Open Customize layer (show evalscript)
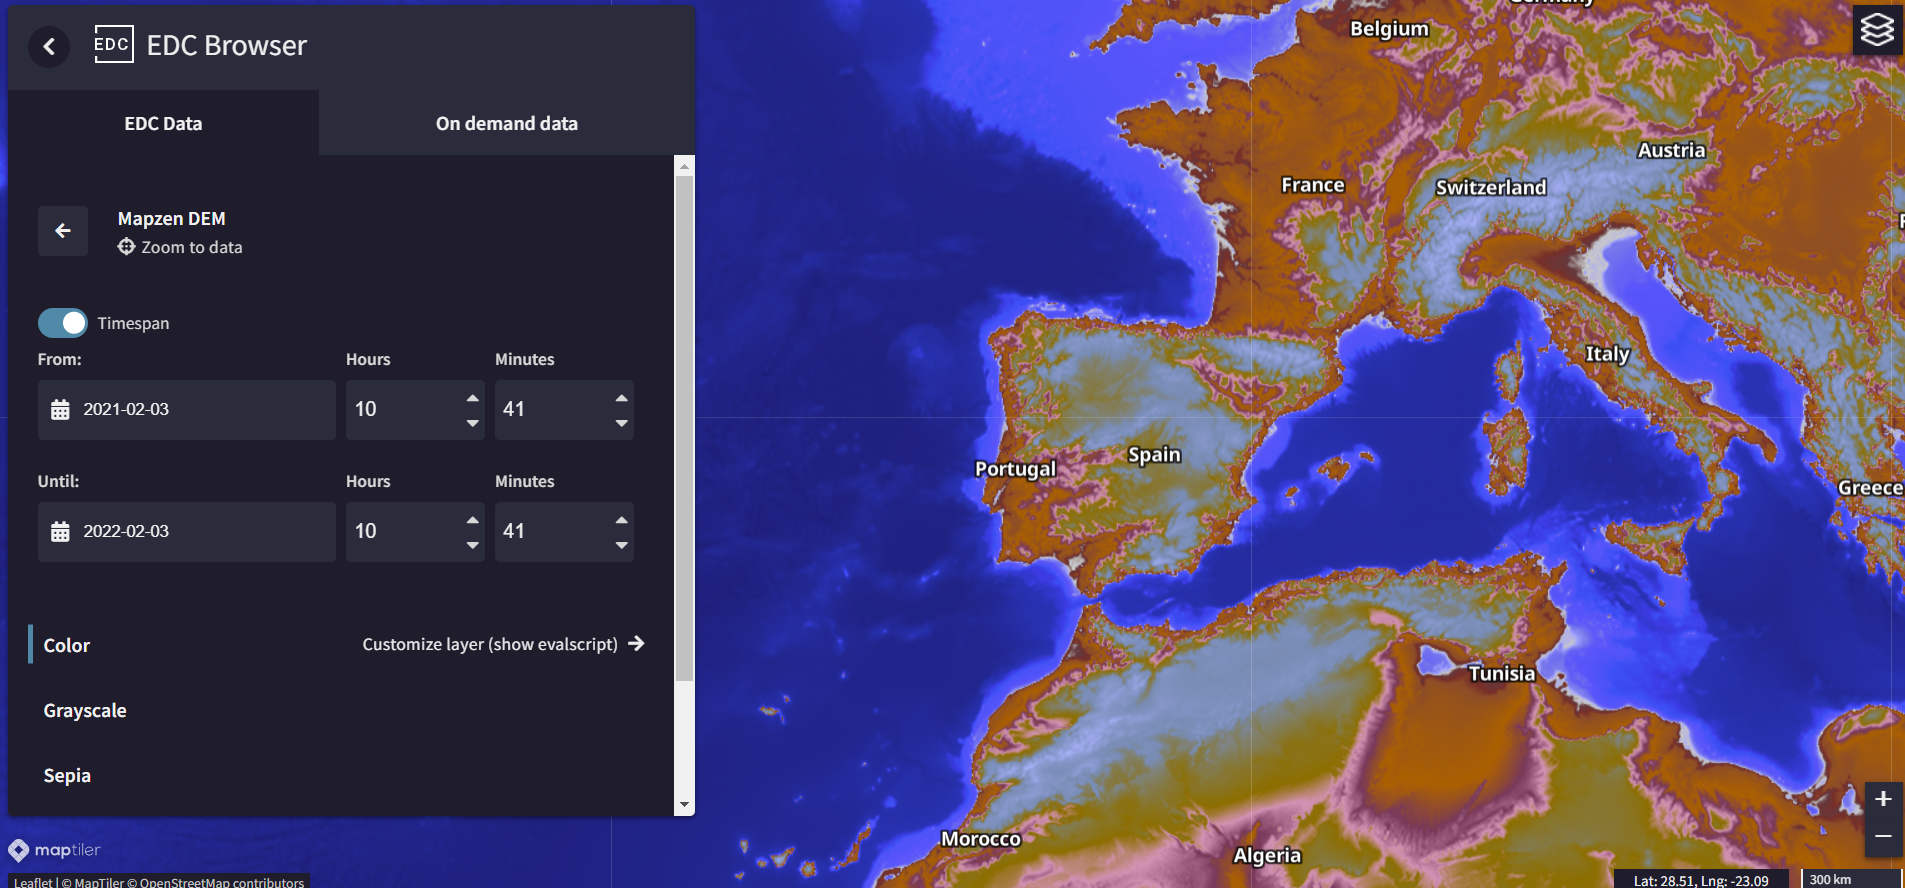 (x=503, y=644)
